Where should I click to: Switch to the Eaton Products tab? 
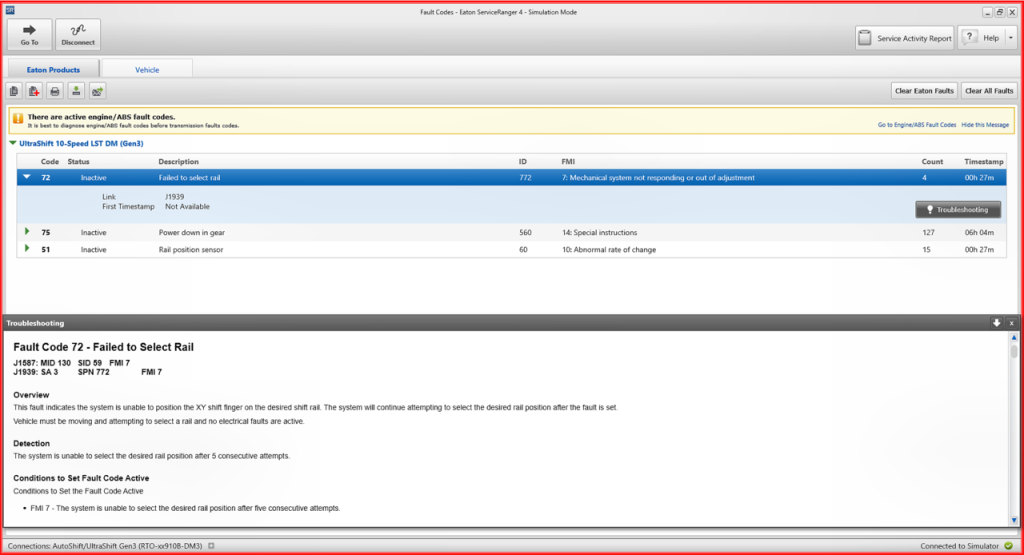(54, 69)
